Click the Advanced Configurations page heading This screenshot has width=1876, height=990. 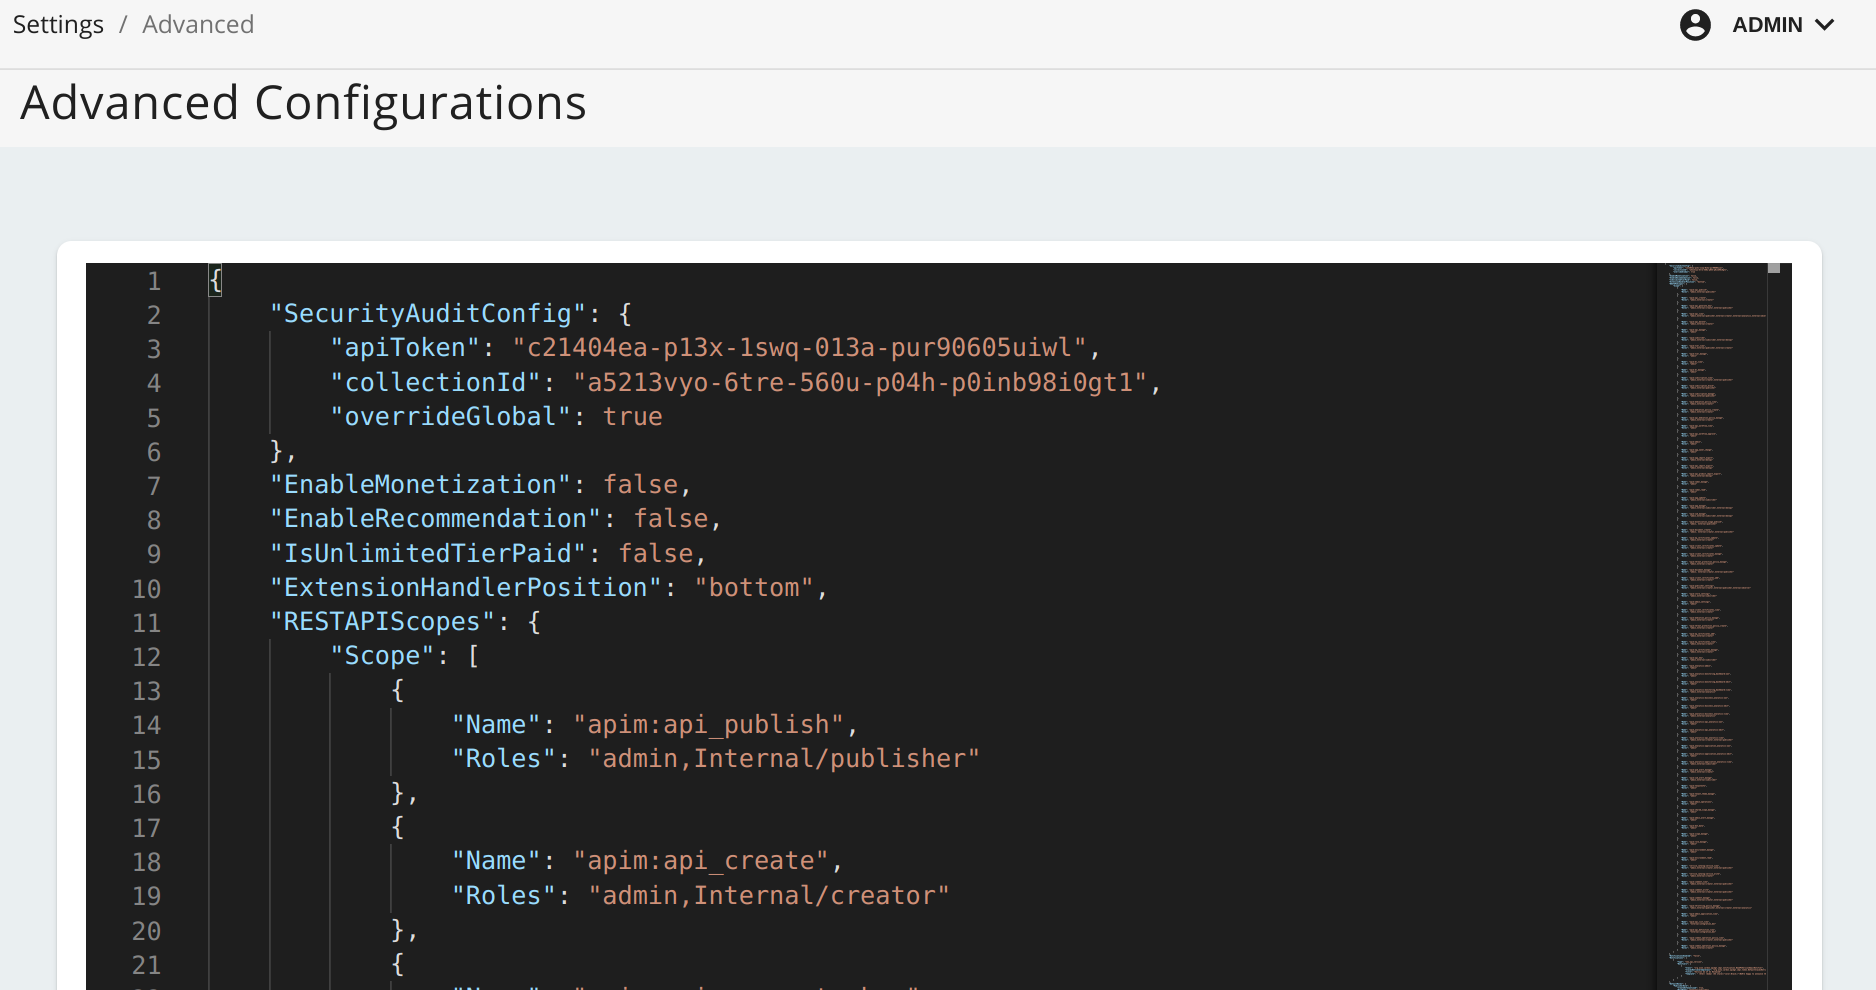[303, 104]
